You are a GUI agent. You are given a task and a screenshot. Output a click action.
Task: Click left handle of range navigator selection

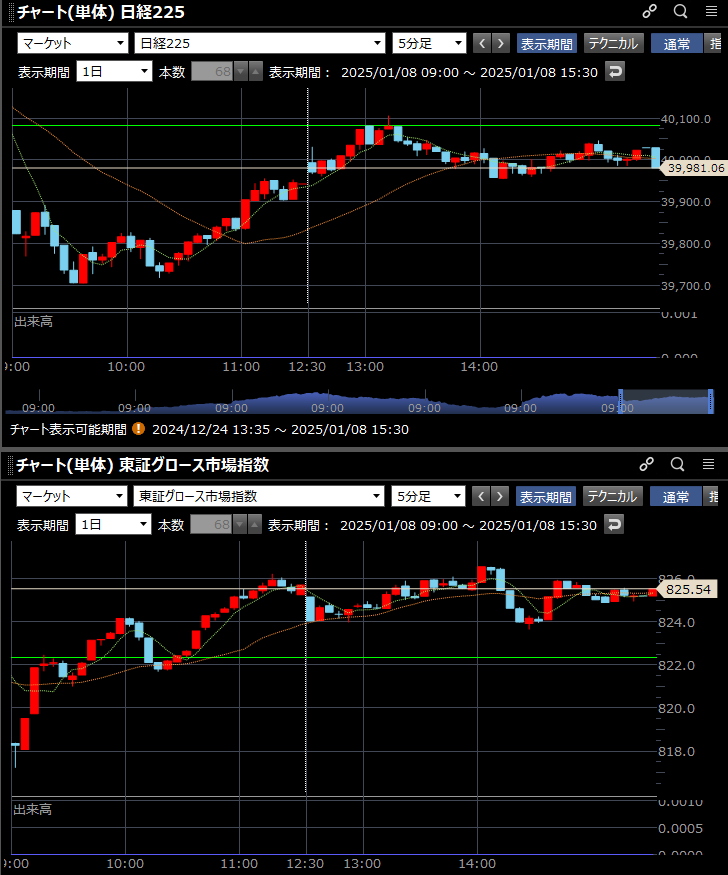click(620, 401)
